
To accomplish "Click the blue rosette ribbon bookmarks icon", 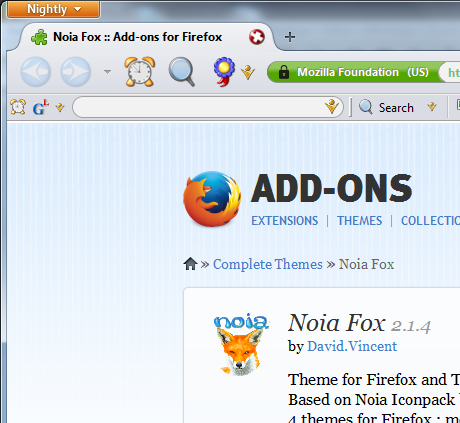I will [x=224, y=72].
